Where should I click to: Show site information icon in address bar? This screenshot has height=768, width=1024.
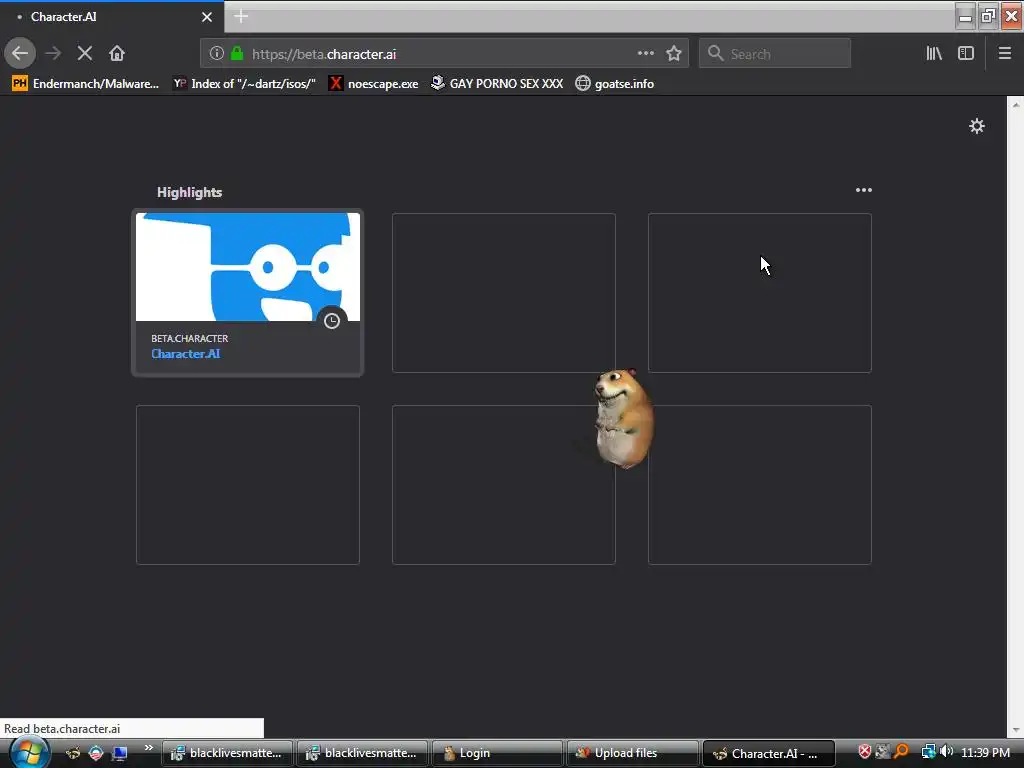[x=217, y=54]
